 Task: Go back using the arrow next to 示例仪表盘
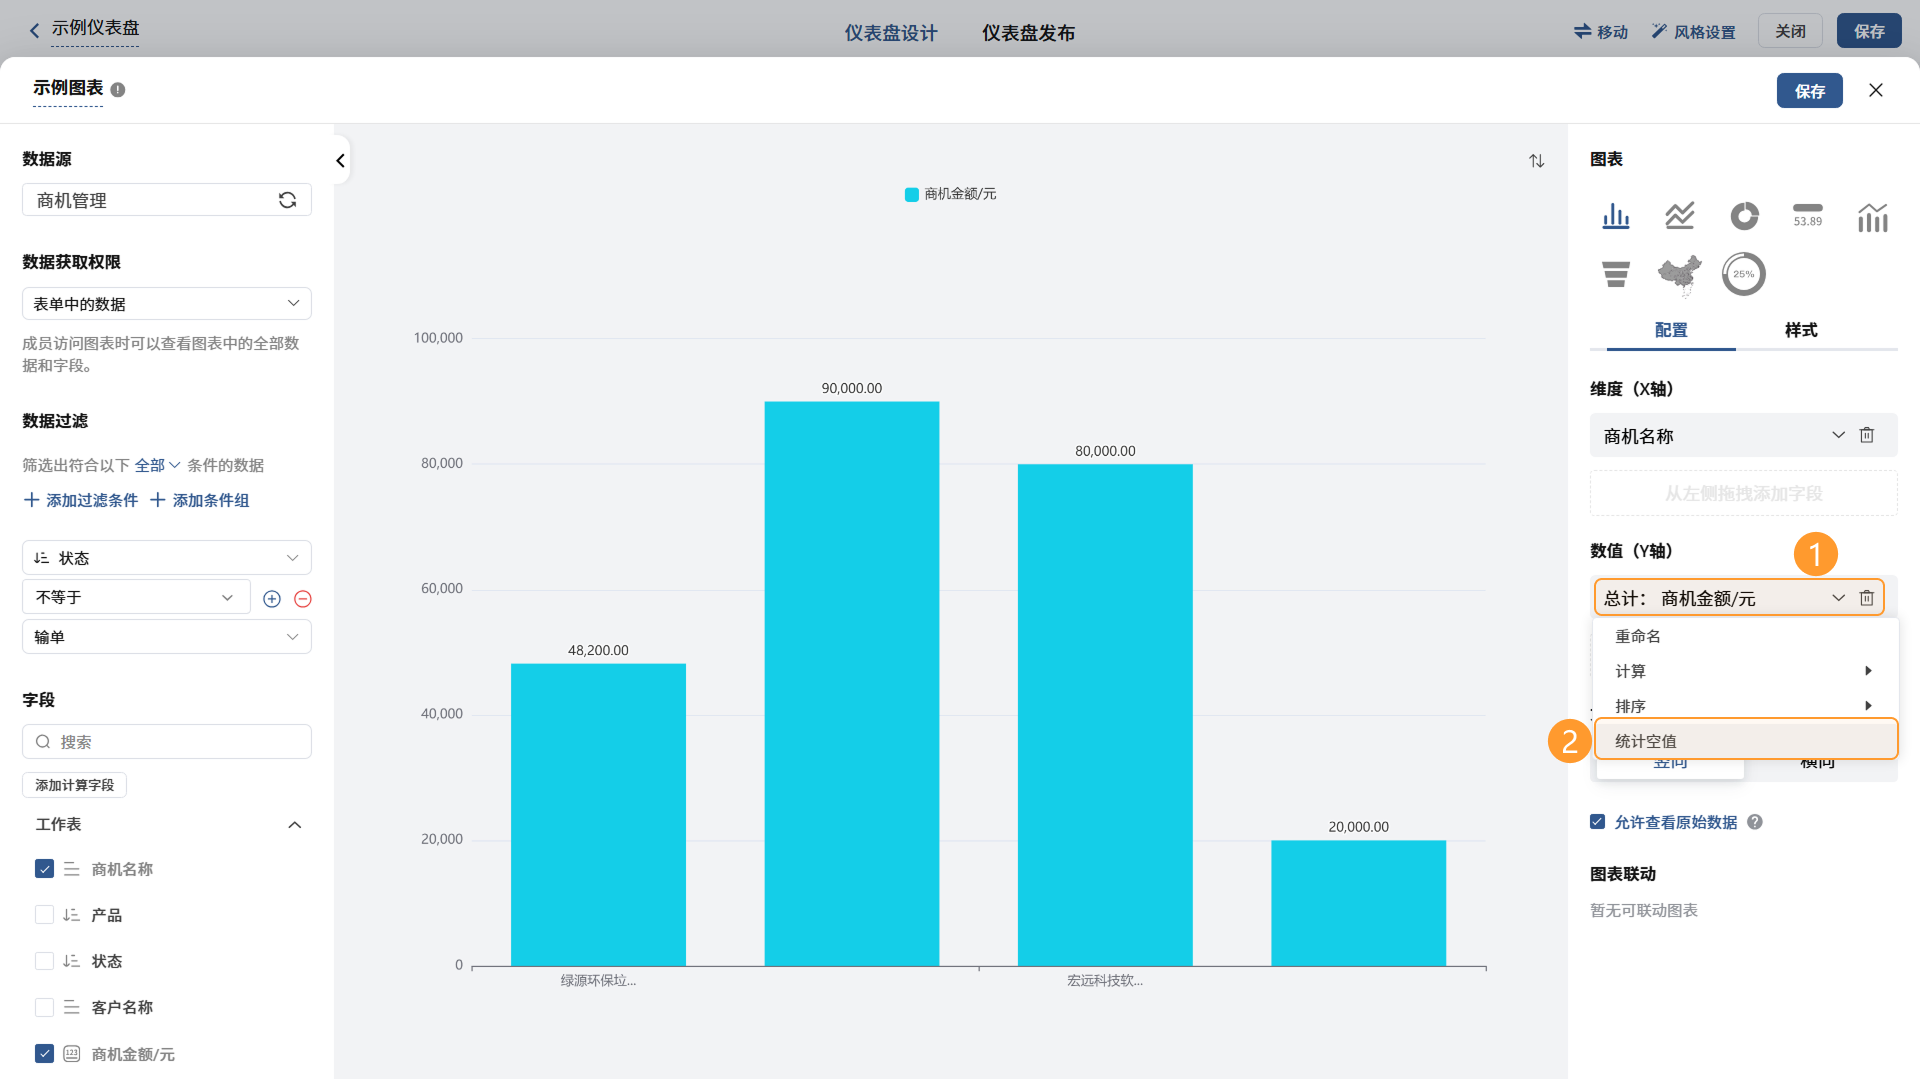(35, 30)
